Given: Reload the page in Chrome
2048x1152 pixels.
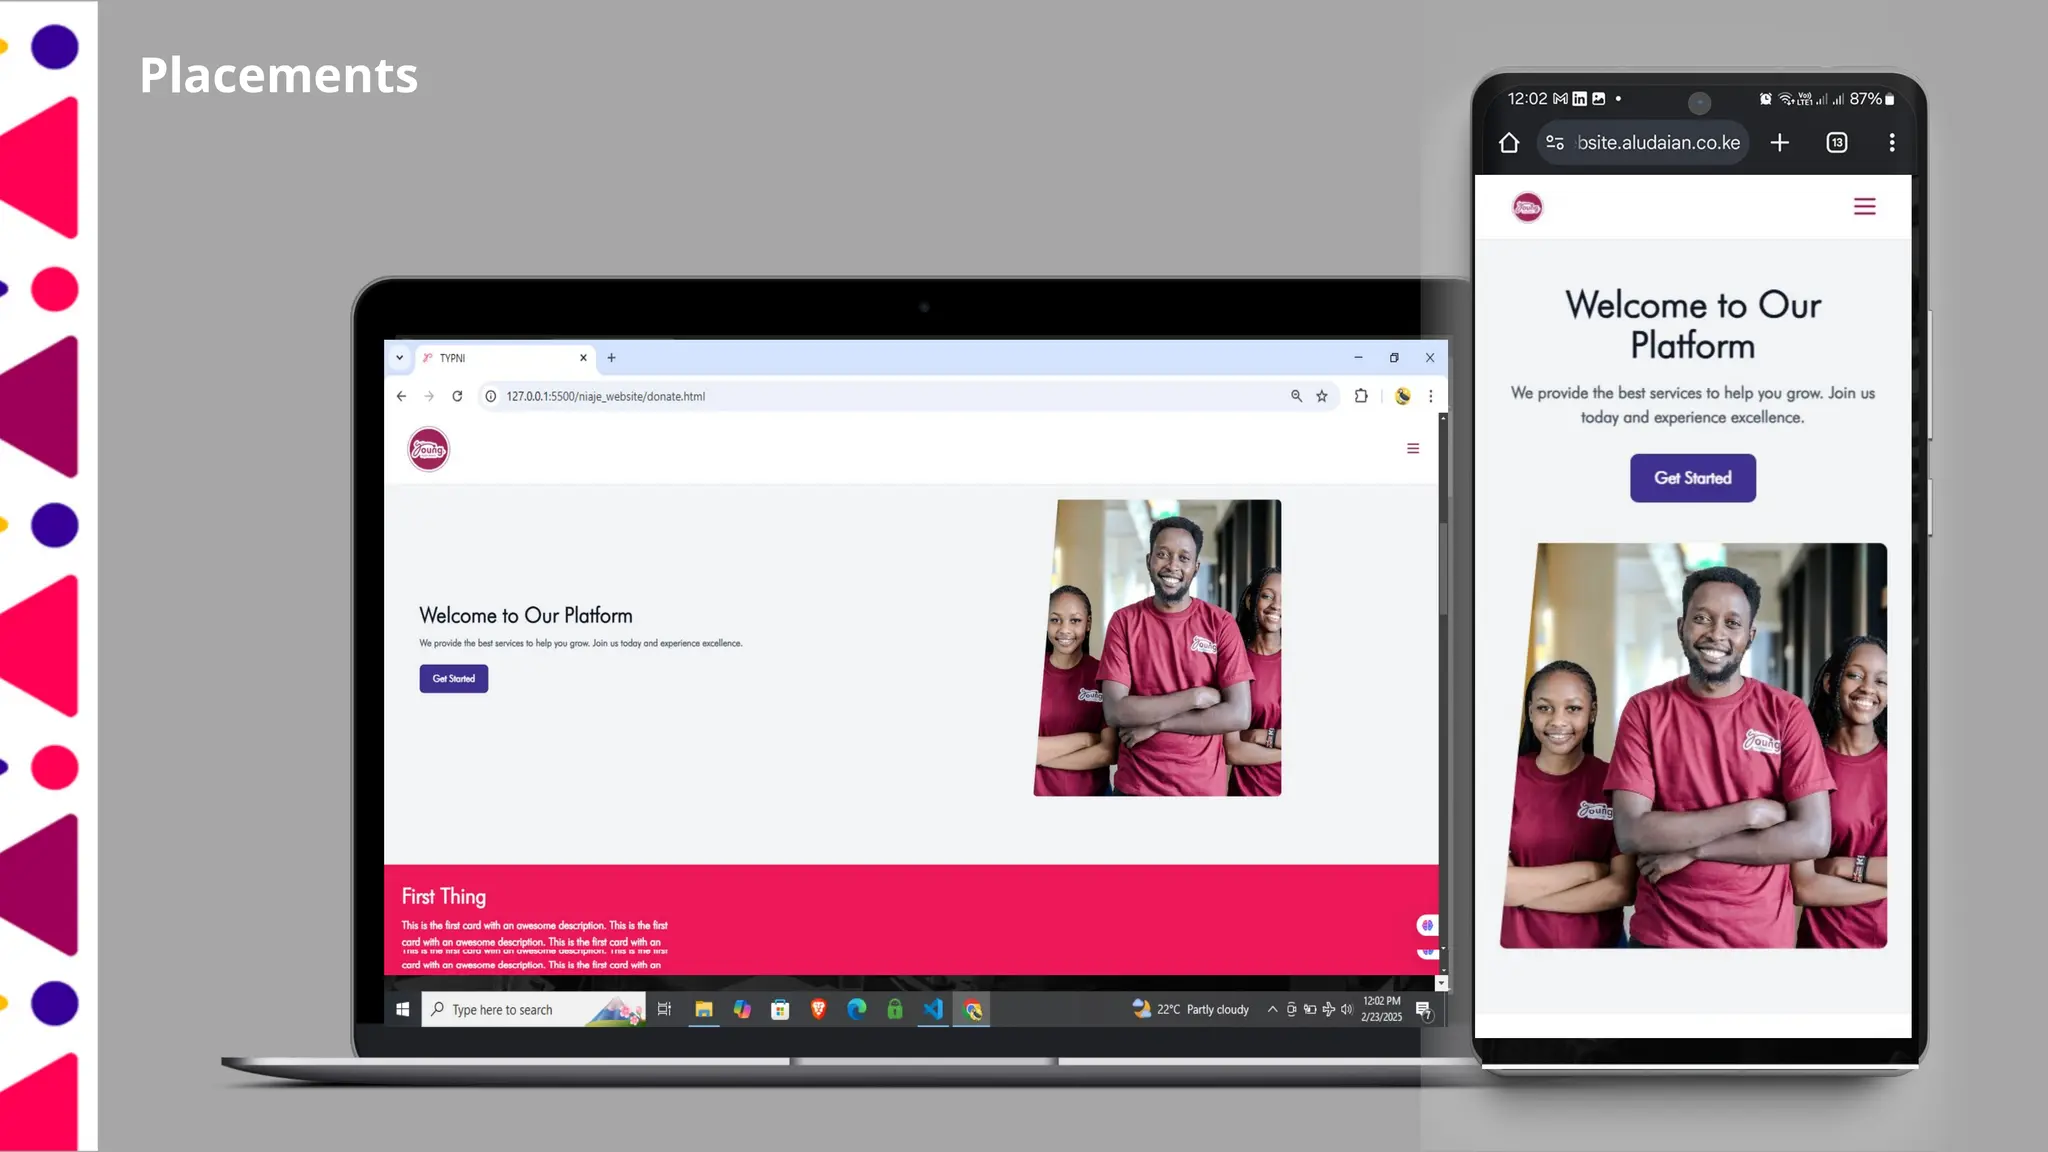Looking at the screenshot, I should [x=457, y=396].
